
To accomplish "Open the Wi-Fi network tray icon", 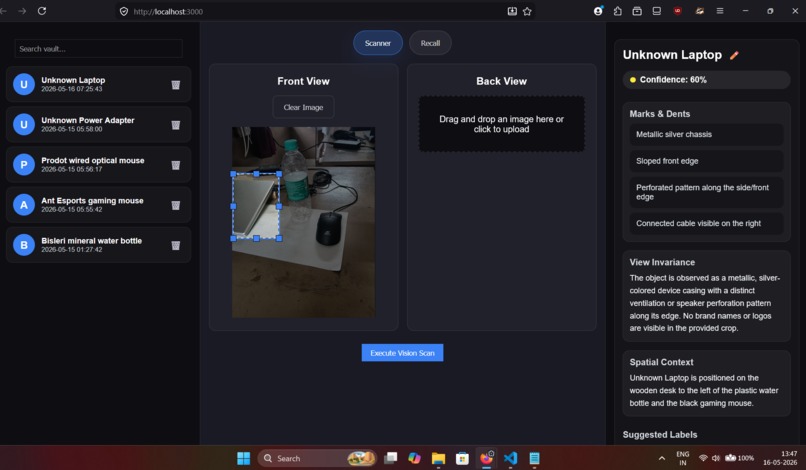I will pos(703,458).
